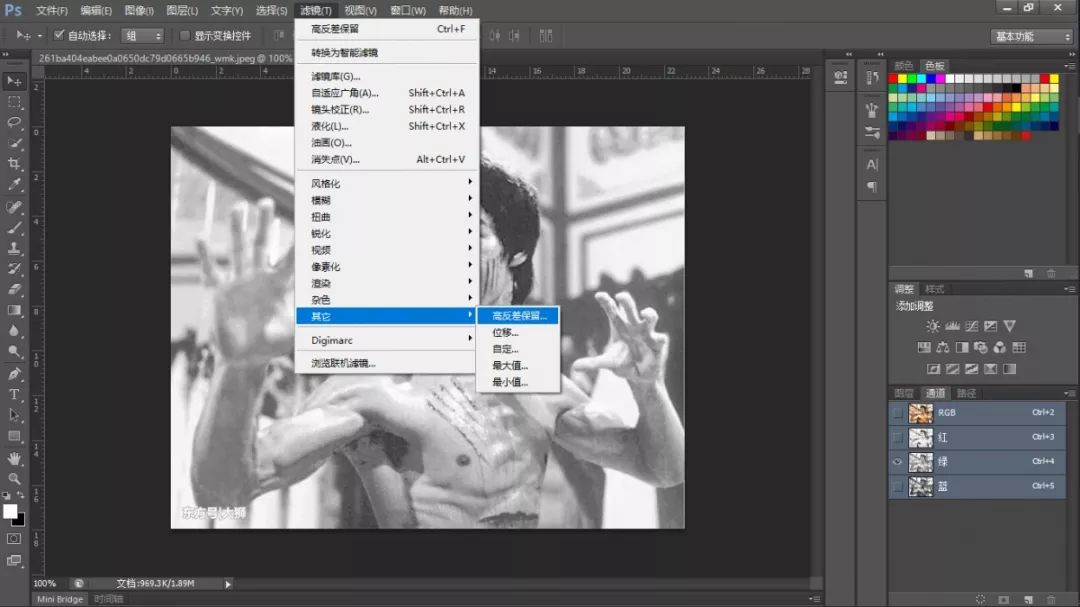Switch to the 样式 panel tab

[935, 289]
